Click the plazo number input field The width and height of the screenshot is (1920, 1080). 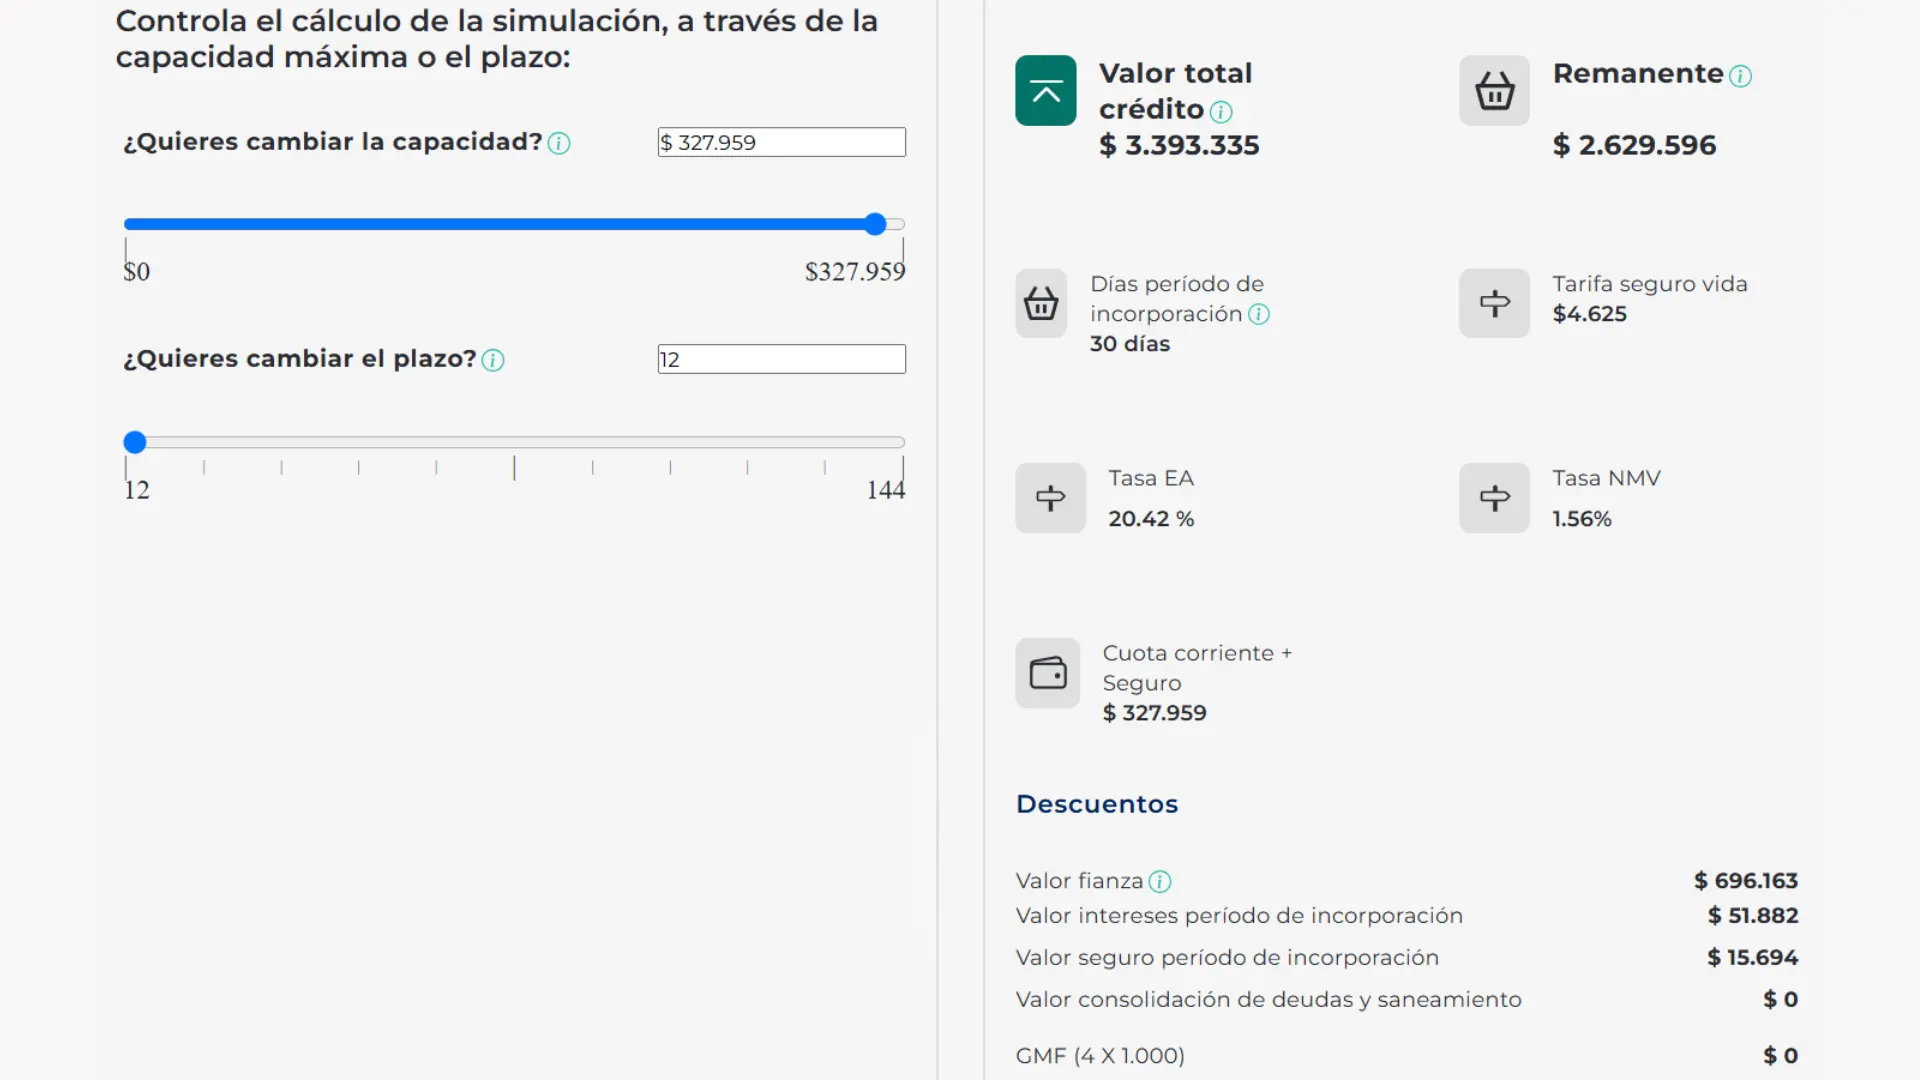[x=781, y=359]
